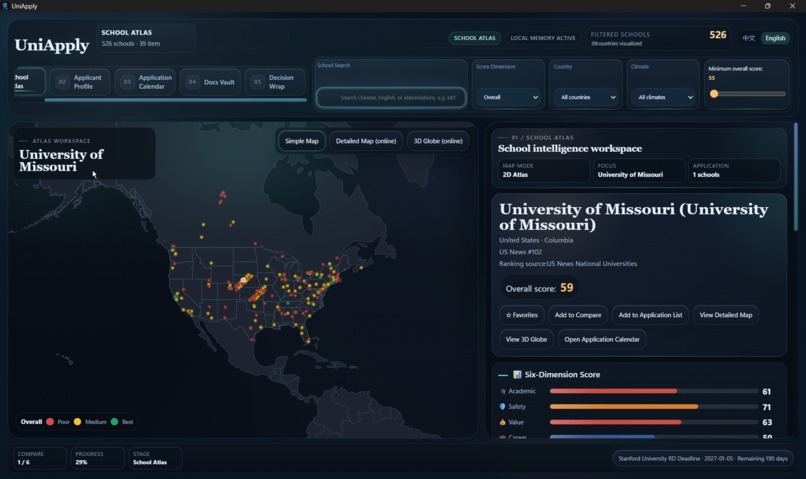
Task: Click the STAGE School Atlas status box
Action: click(x=155, y=458)
